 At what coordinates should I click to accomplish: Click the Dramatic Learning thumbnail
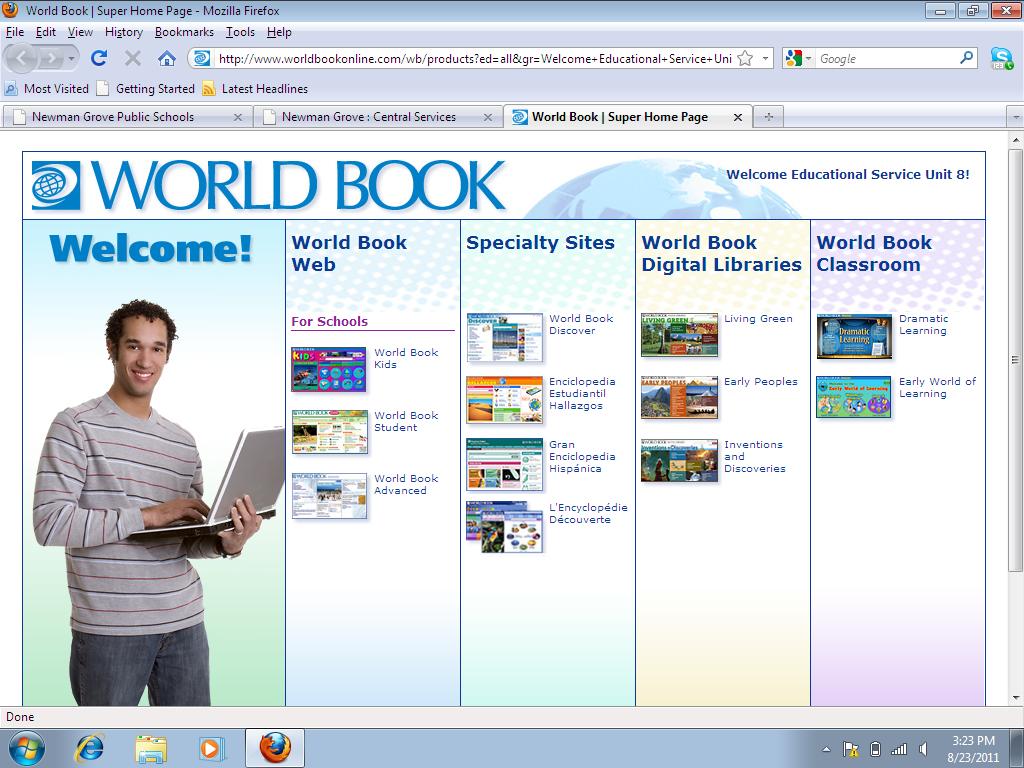pos(854,336)
